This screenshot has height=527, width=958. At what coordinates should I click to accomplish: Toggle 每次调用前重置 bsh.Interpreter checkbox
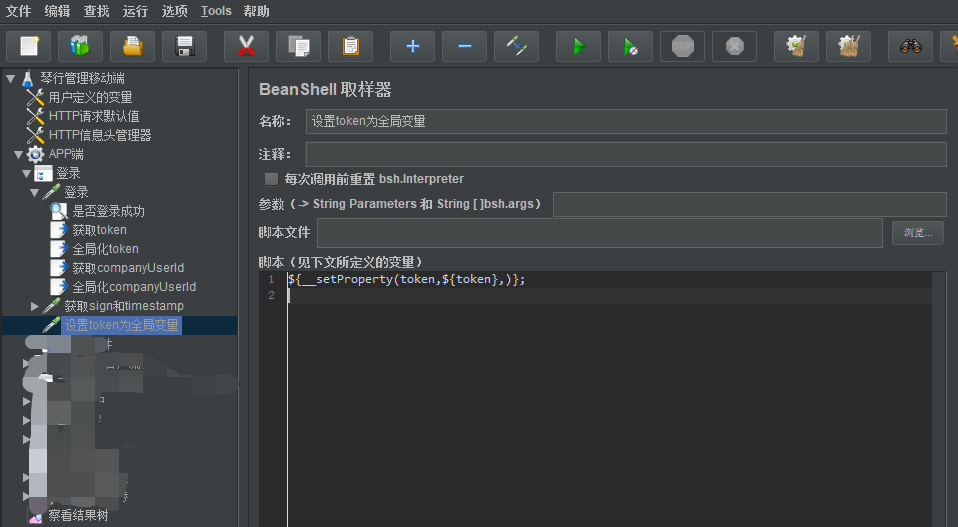271,179
